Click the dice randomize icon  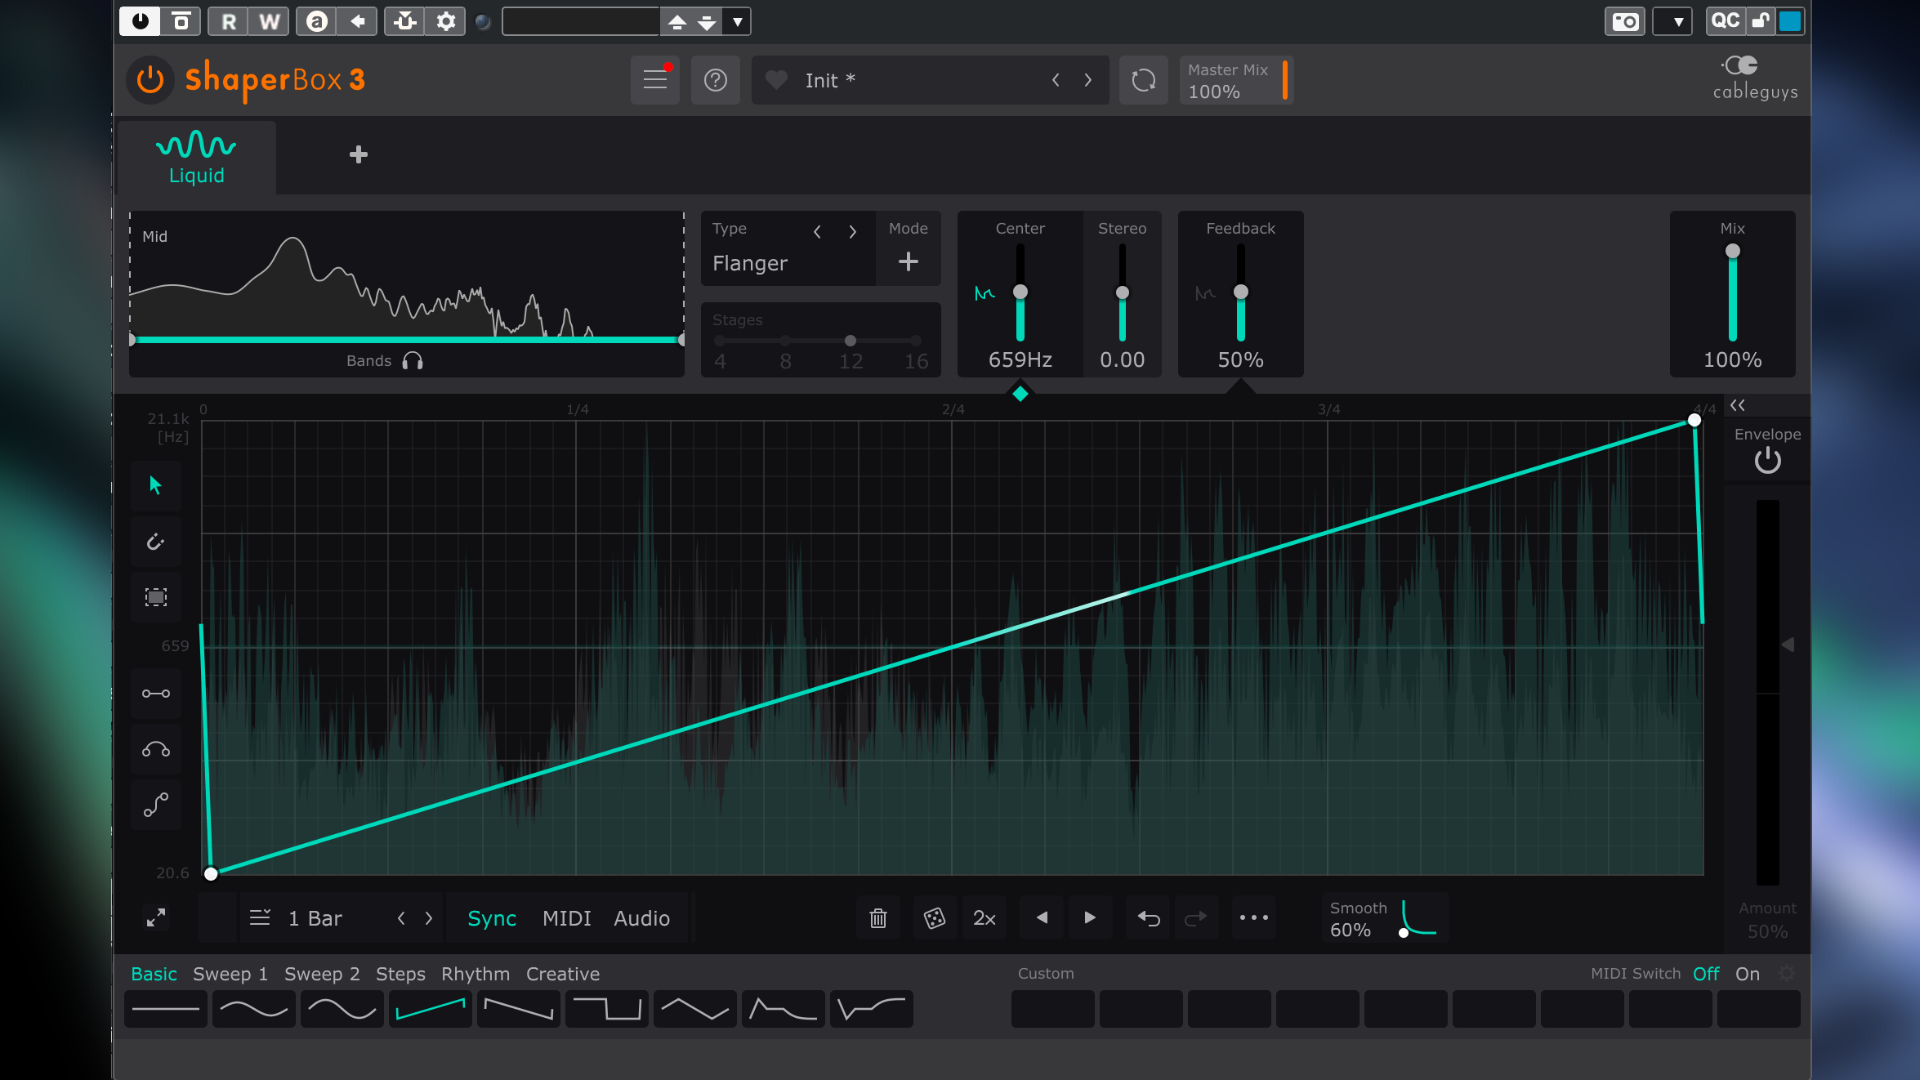click(x=934, y=918)
